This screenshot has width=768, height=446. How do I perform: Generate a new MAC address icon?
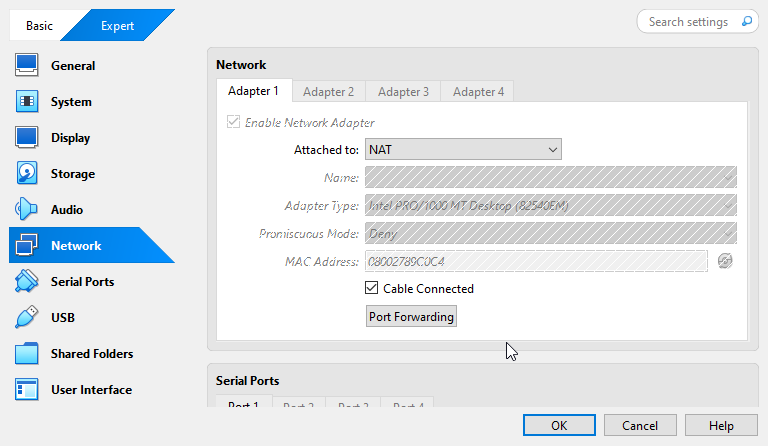[725, 261]
